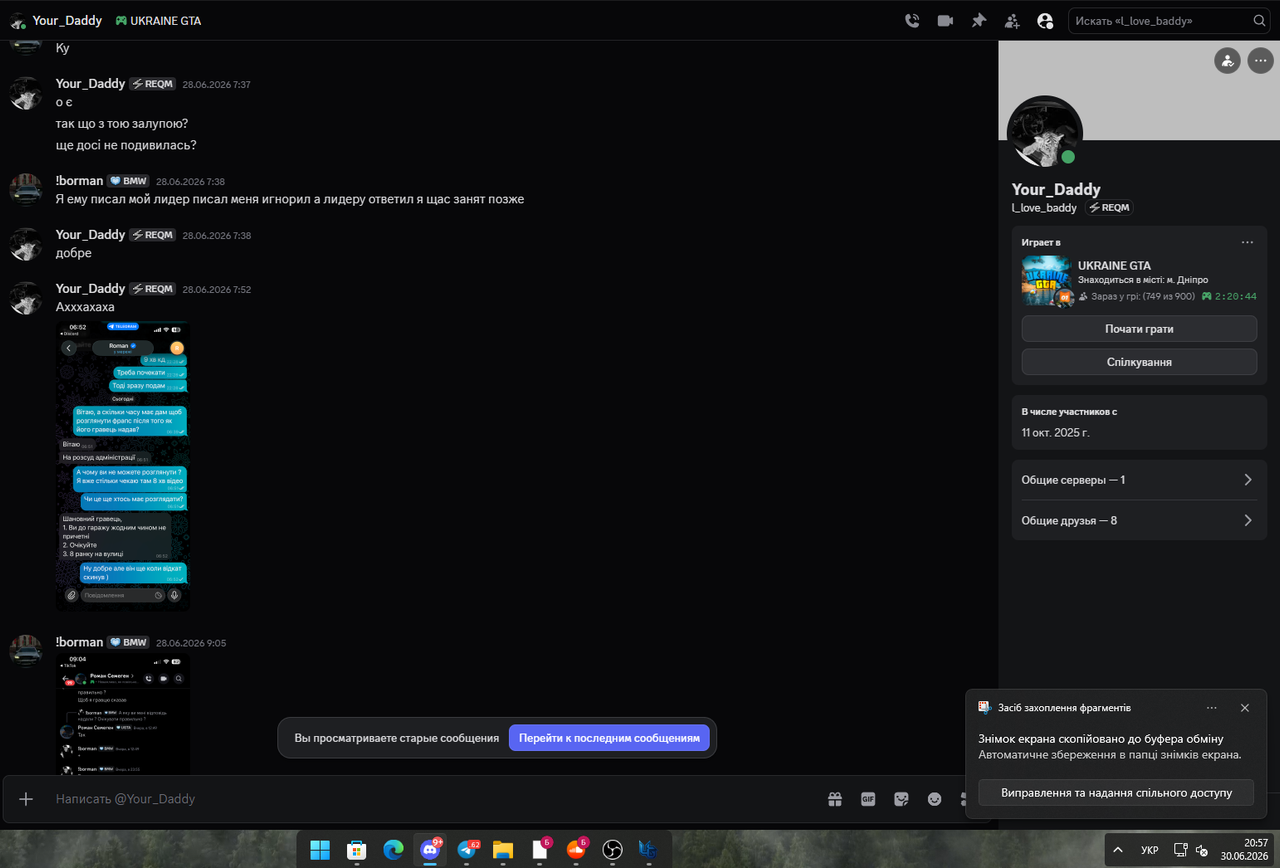Open !borman's screenshot attachment at 9:05
The width and height of the screenshot is (1280, 868).
[123, 714]
